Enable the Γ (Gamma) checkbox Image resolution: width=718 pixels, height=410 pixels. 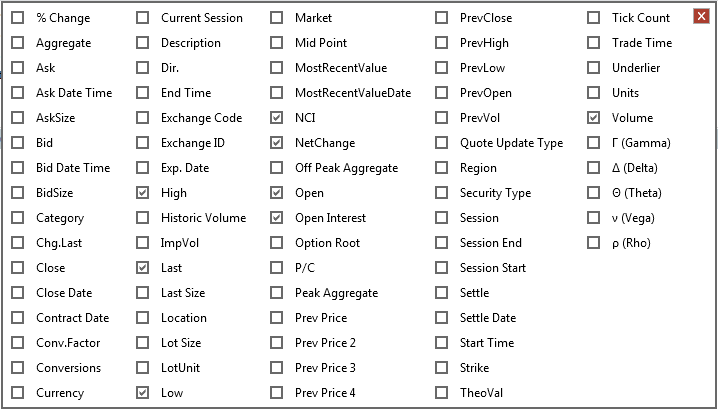[x=593, y=143]
